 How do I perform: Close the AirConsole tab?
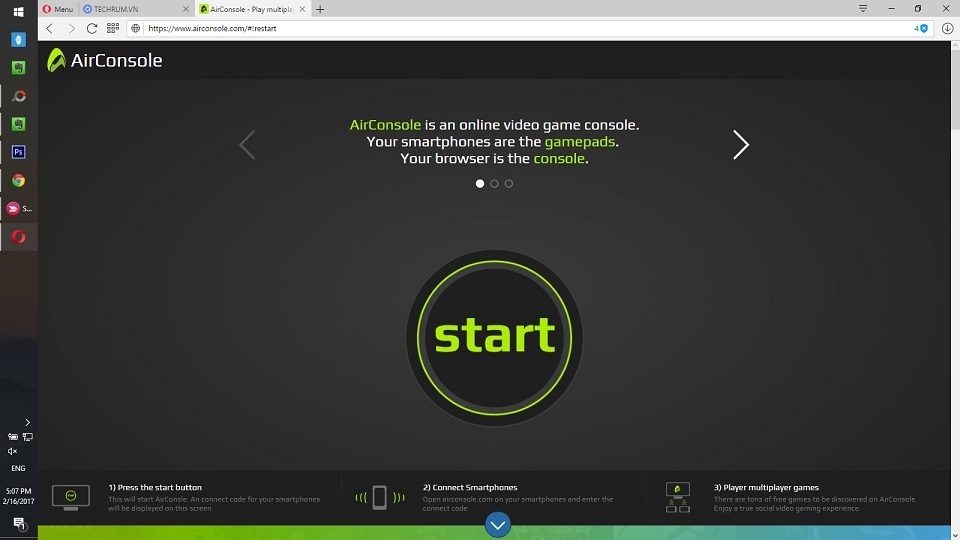[302, 9]
